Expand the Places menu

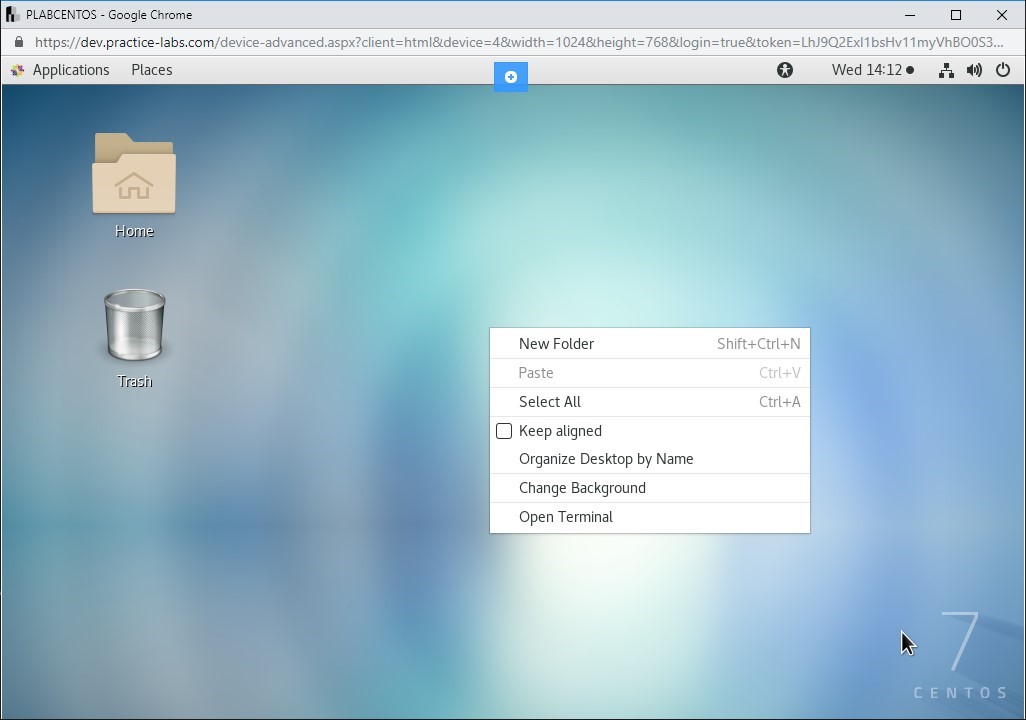tap(152, 70)
